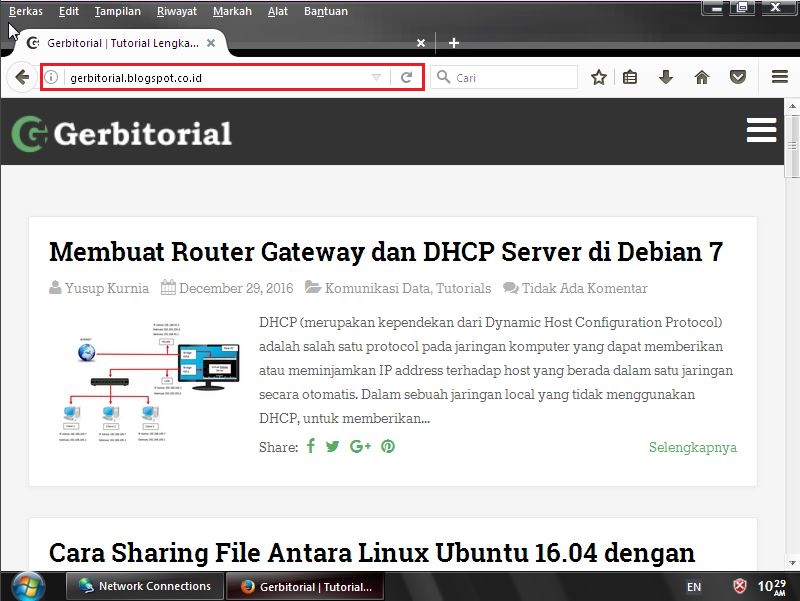Click the taskbar clock 10:29 AM

(771, 587)
